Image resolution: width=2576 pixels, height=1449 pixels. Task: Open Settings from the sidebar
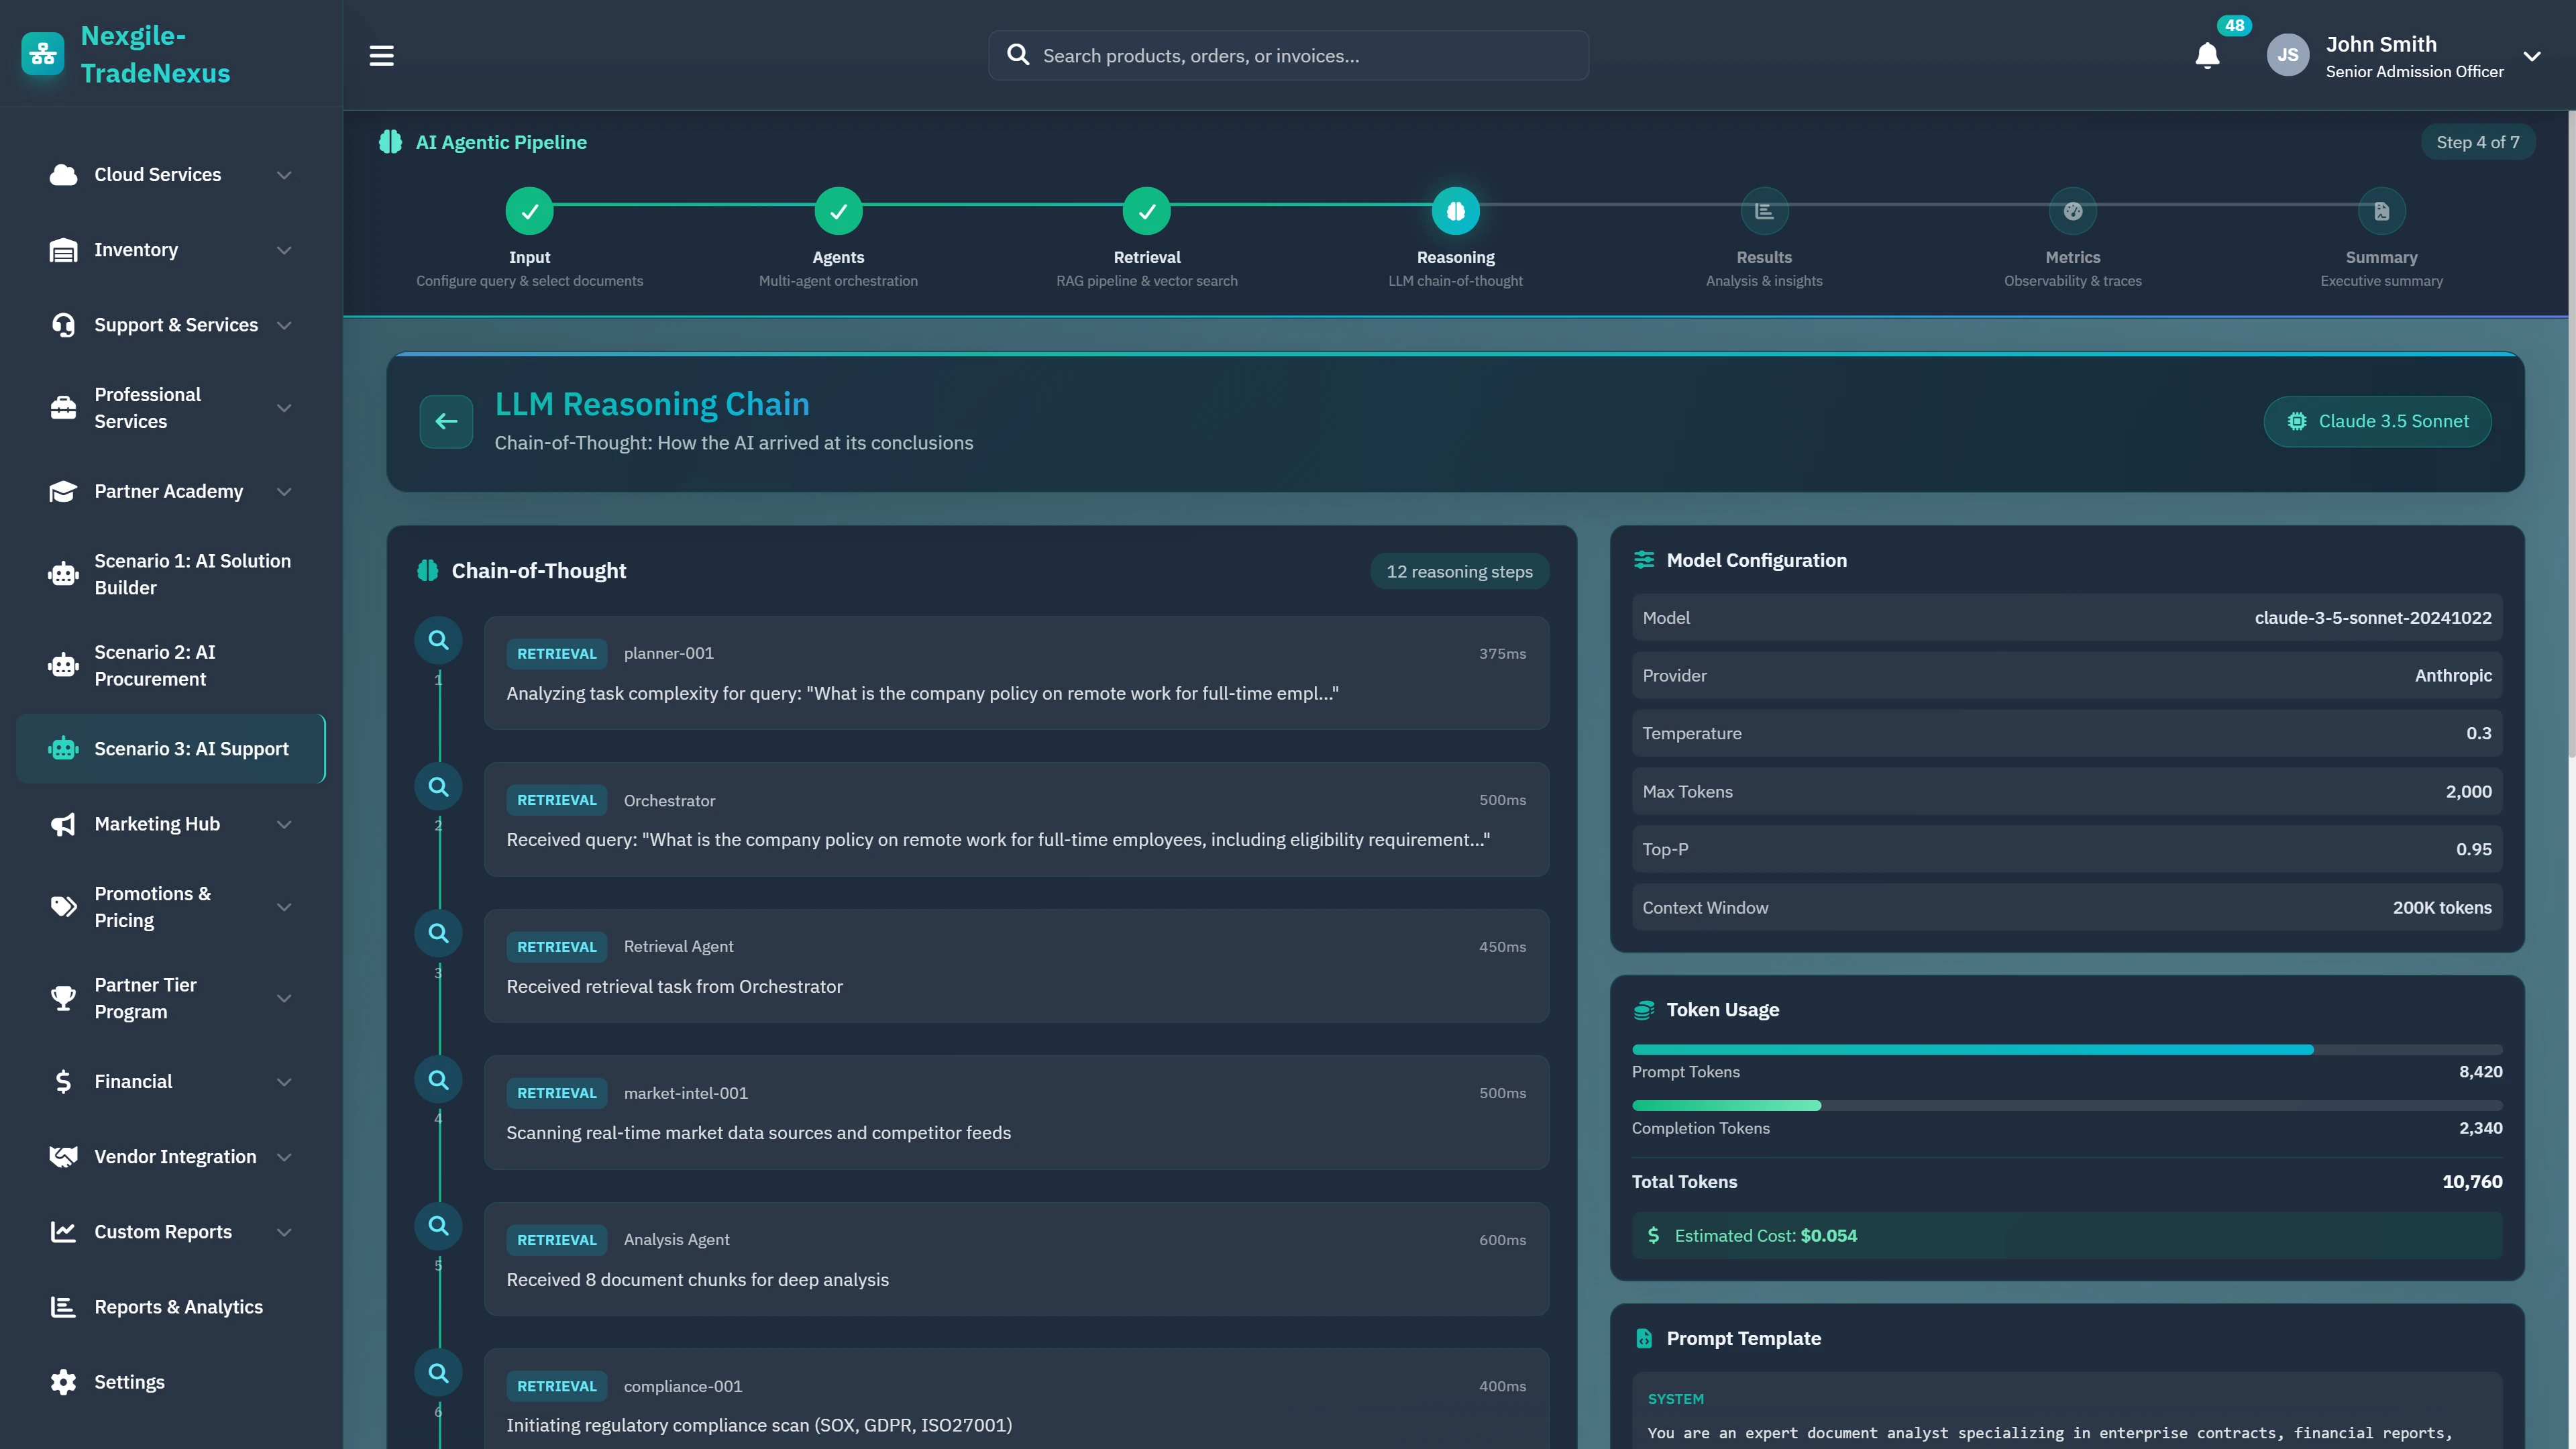tap(129, 1382)
